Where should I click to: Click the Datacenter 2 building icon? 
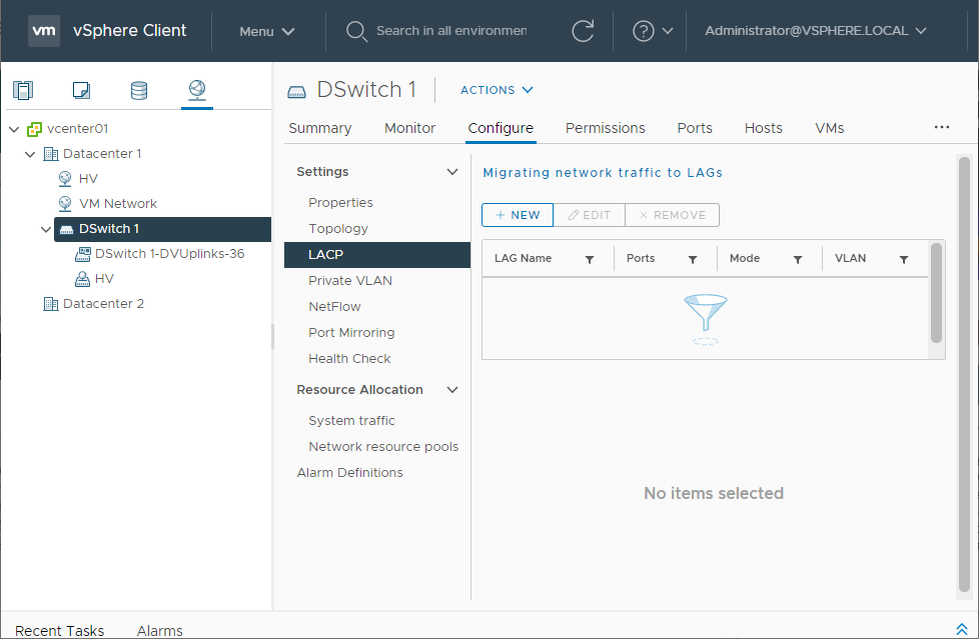51,304
